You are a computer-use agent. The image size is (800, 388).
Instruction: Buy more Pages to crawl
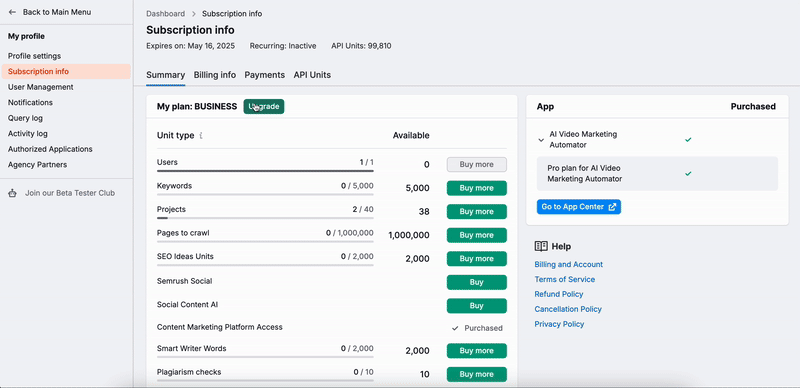477,235
